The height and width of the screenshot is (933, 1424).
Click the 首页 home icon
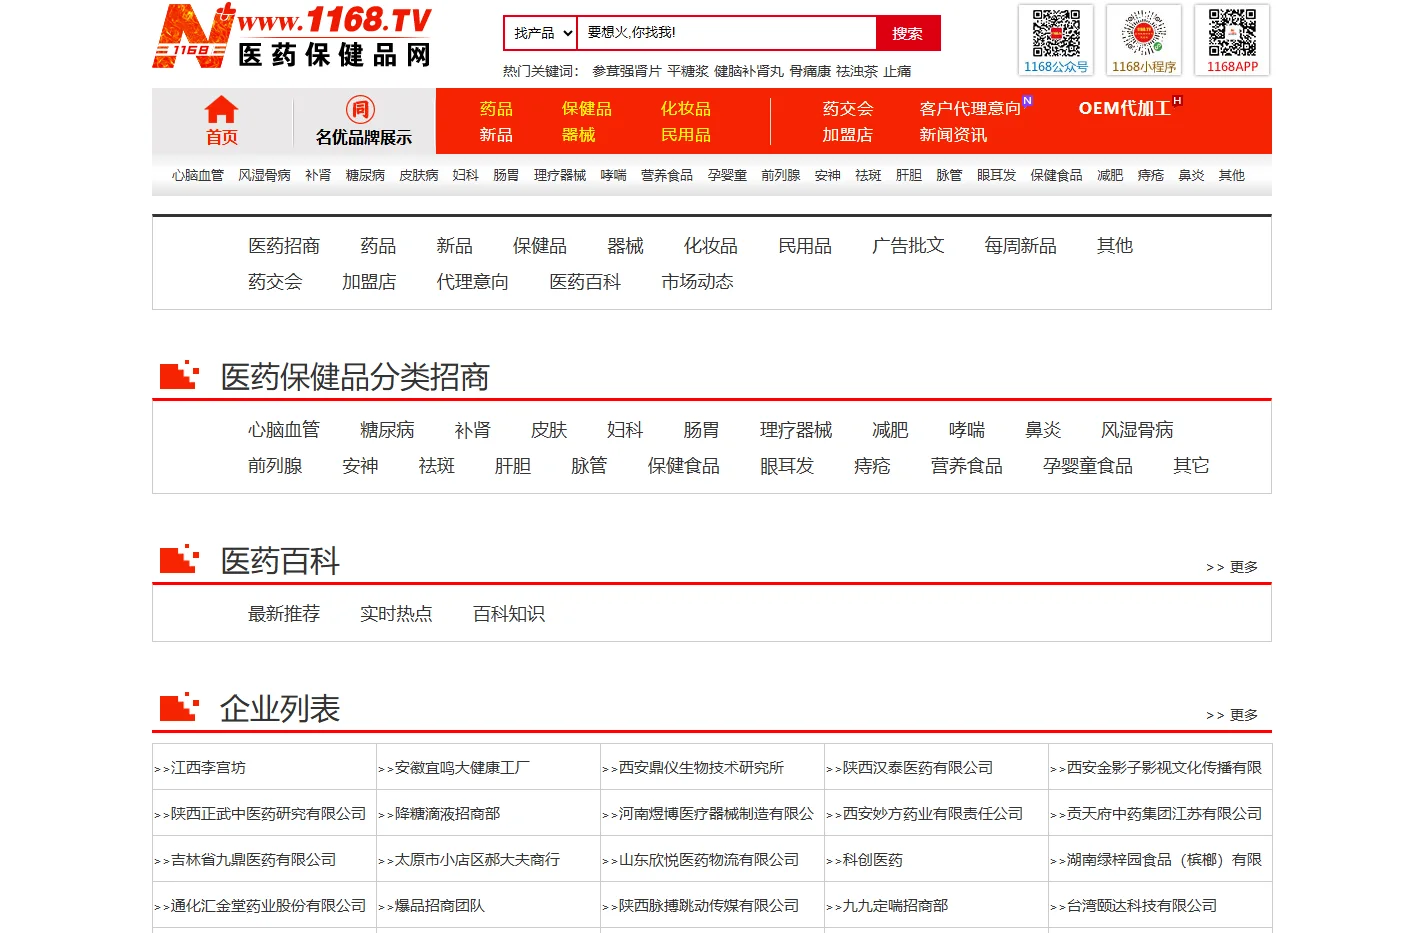coord(221,109)
